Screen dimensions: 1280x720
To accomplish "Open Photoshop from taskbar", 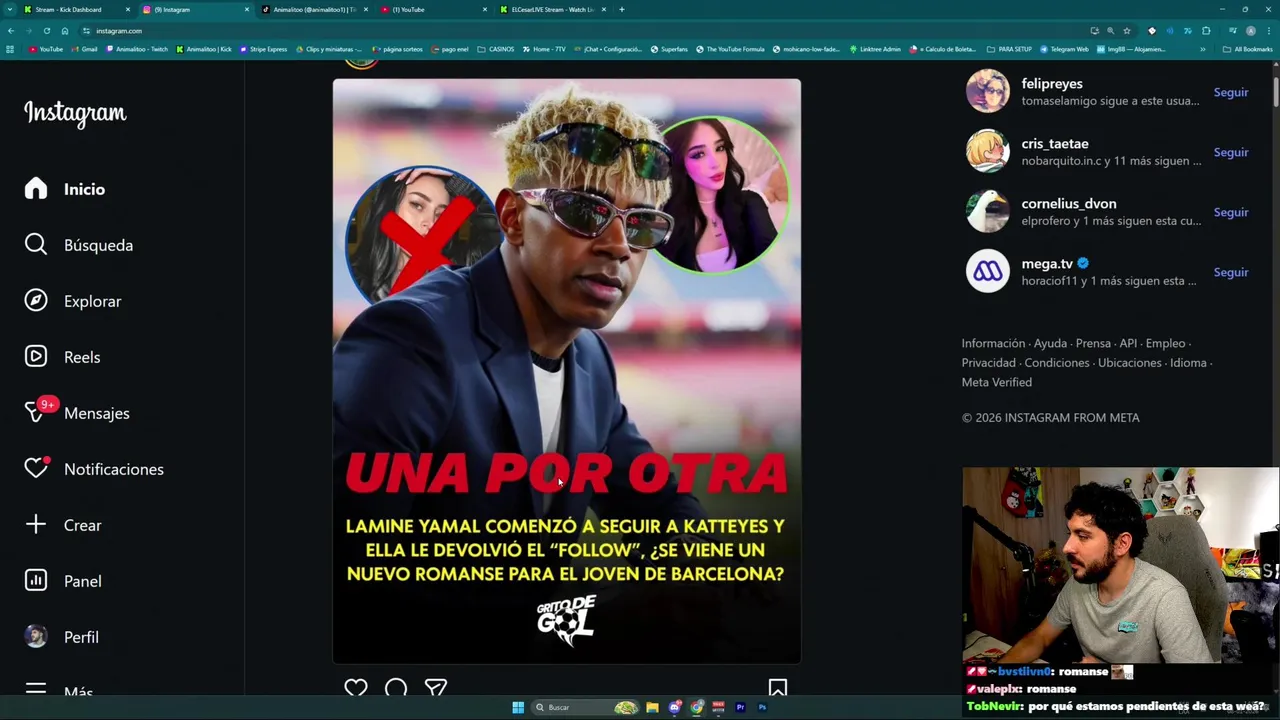I will pos(762,707).
